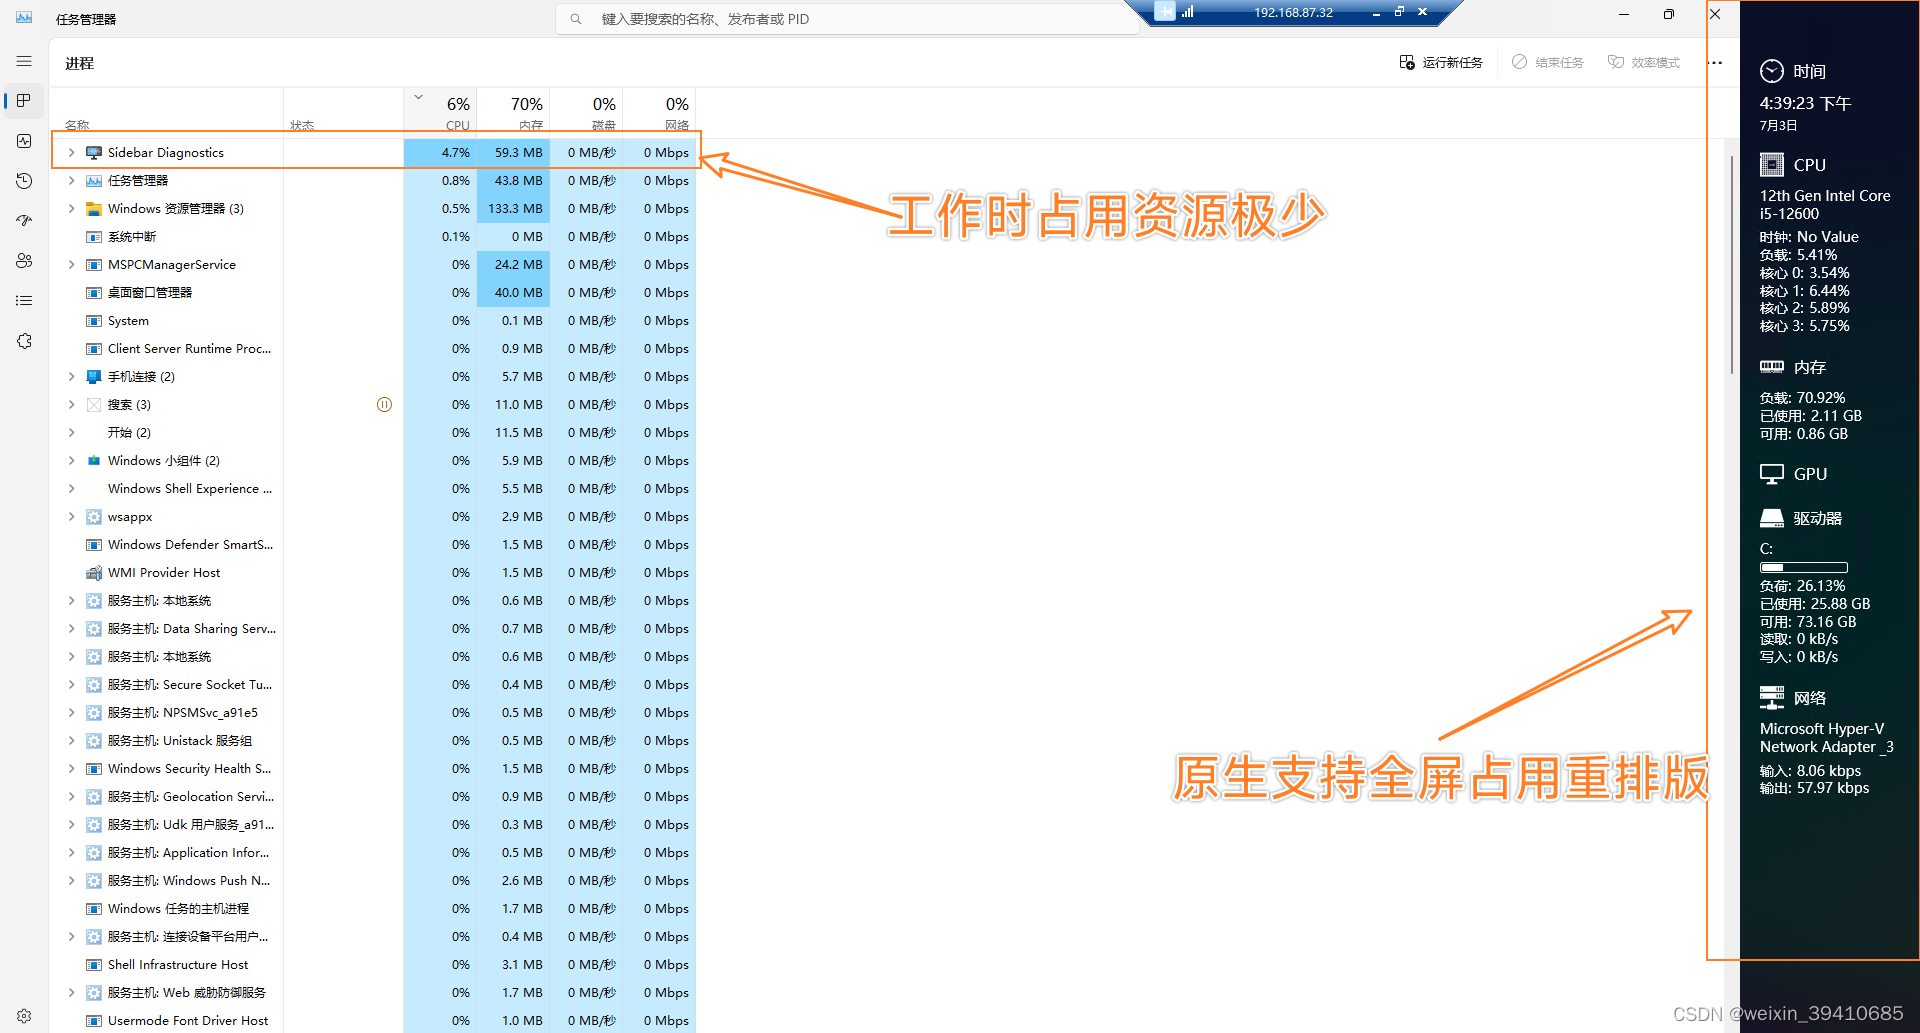This screenshot has height=1033, width=1920.
Task: Expand the Sidebar Diagnostics process
Action: 71,153
